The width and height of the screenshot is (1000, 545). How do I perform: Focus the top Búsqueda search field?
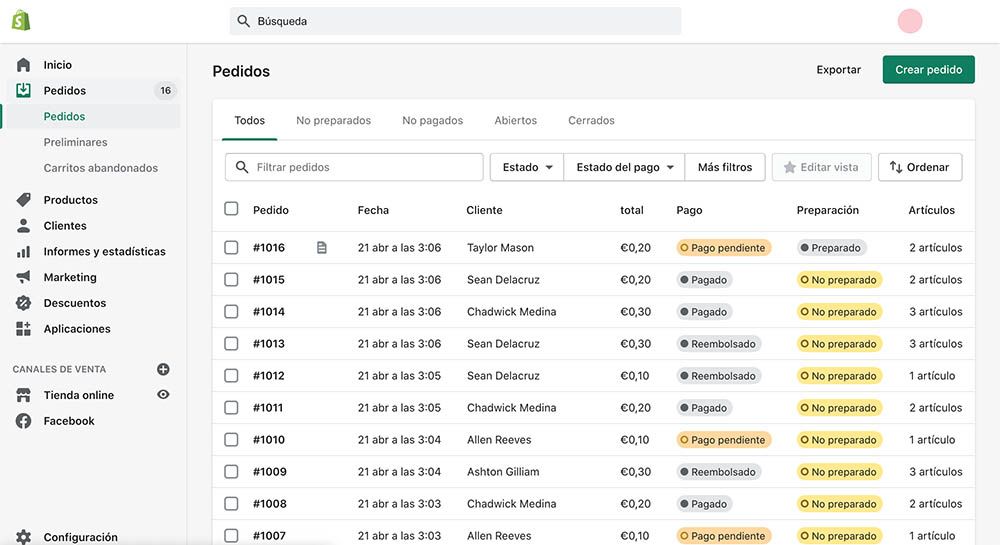coord(455,21)
